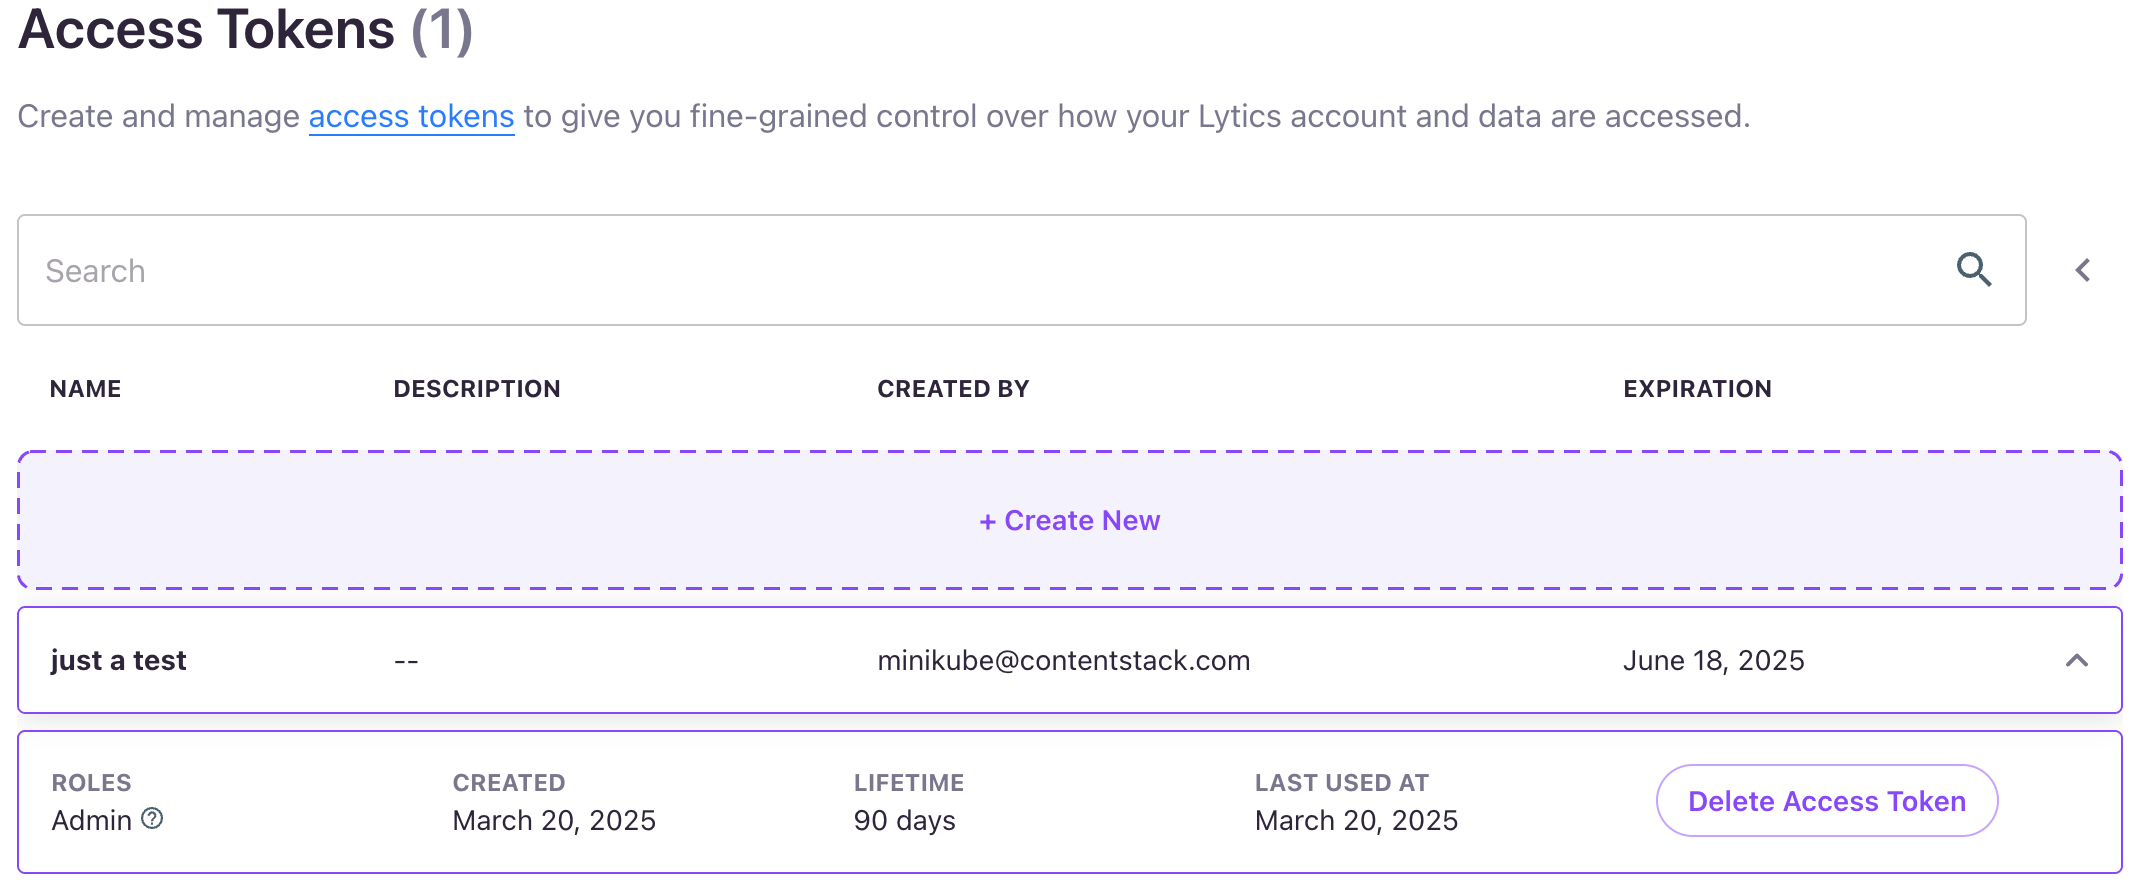Click the magnifying glass search icon

pos(1974,270)
